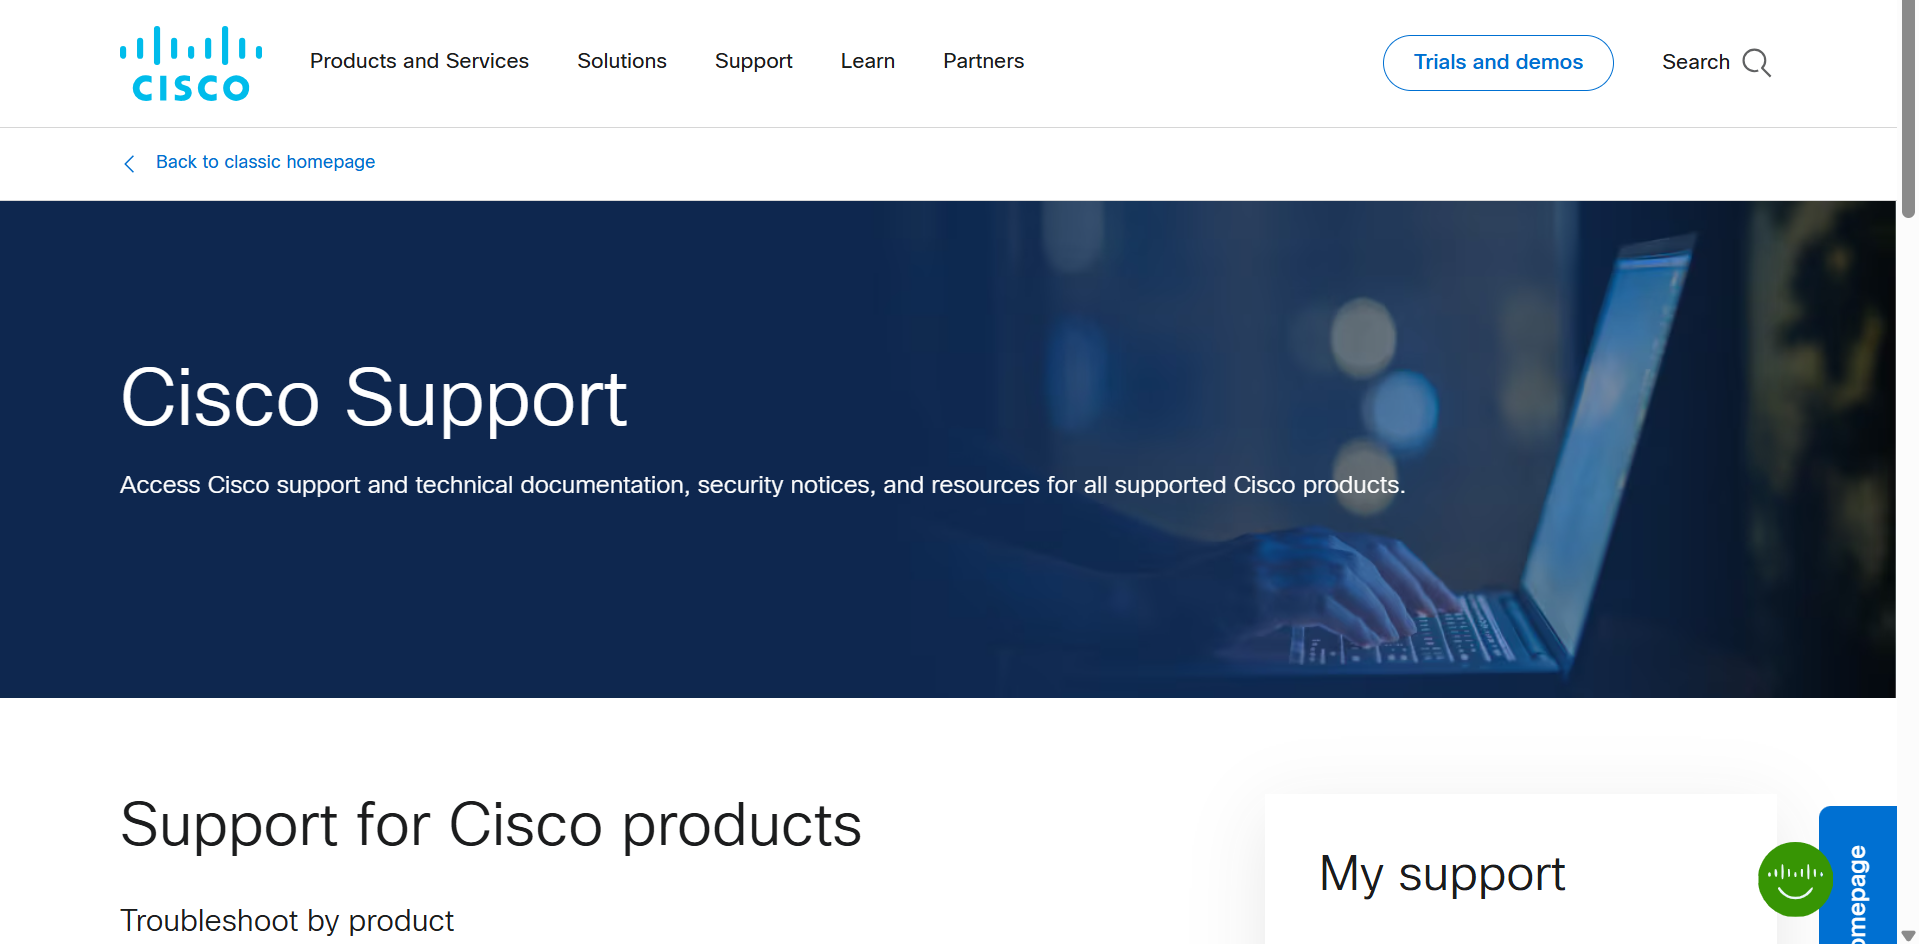The image size is (1919, 944).
Task: Click the Cisco logo
Action: pos(191,63)
